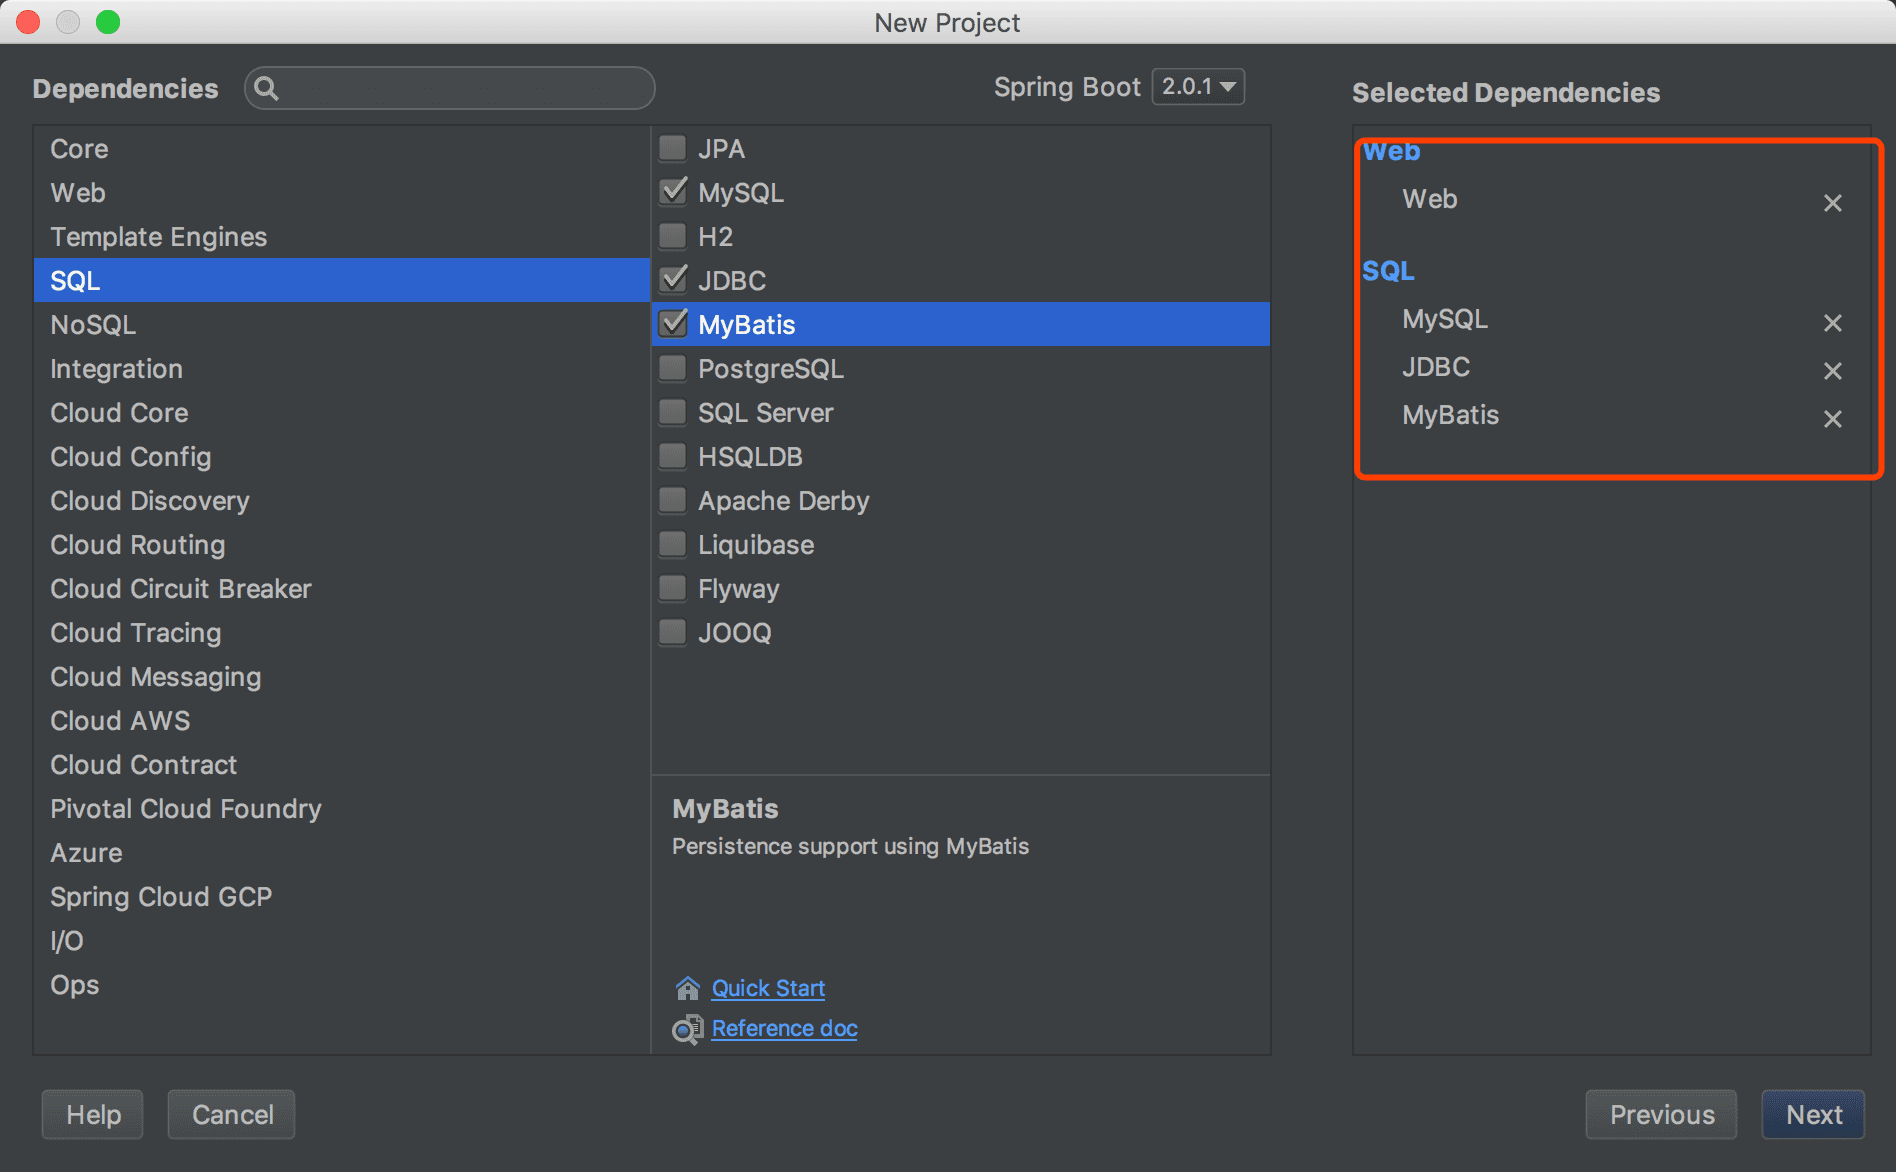1896x1172 pixels.
Task: Check the PostgreSQL dependency checkbox
Action: coord(673,369)
